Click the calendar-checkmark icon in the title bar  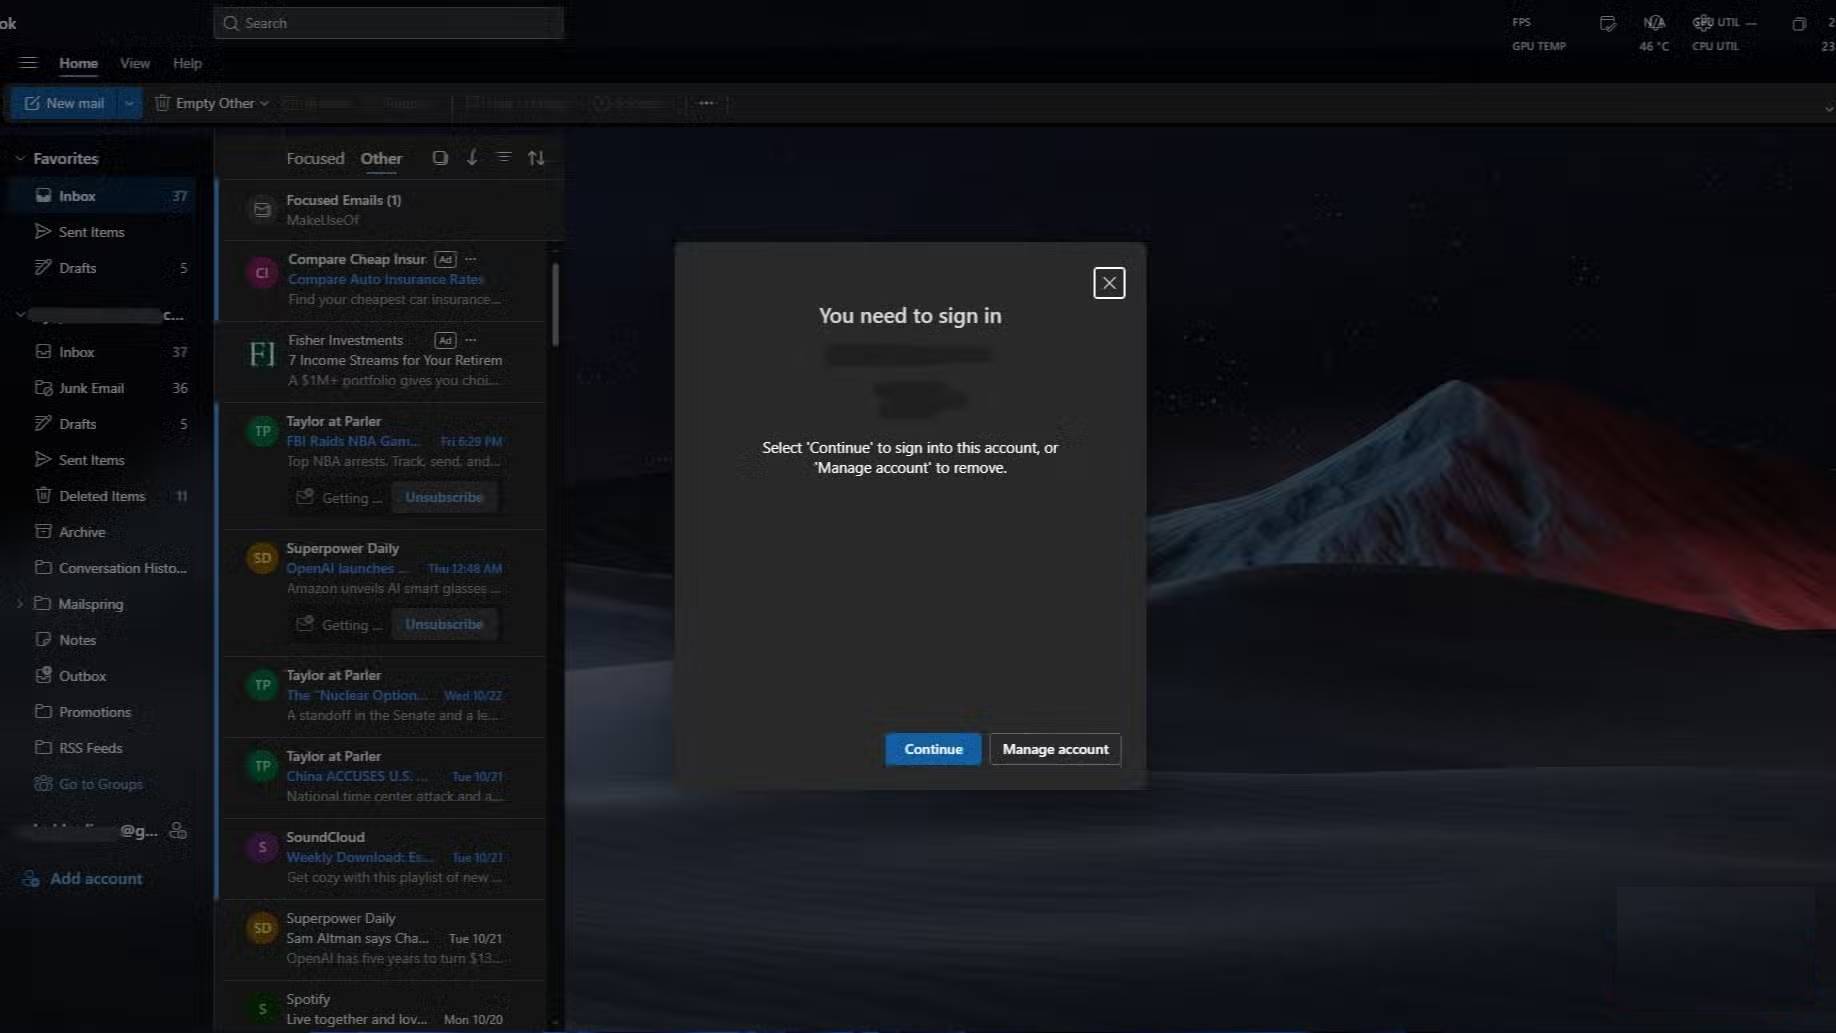pos(1607,24)
